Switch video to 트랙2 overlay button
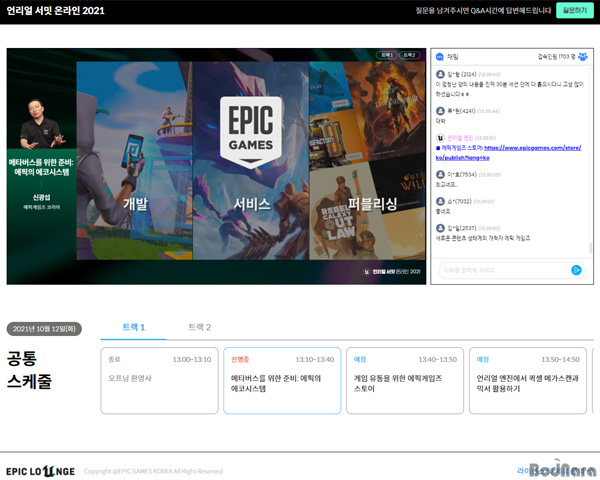Image resolution: width=600 pixels, height=480 pixels. [409, 55]
